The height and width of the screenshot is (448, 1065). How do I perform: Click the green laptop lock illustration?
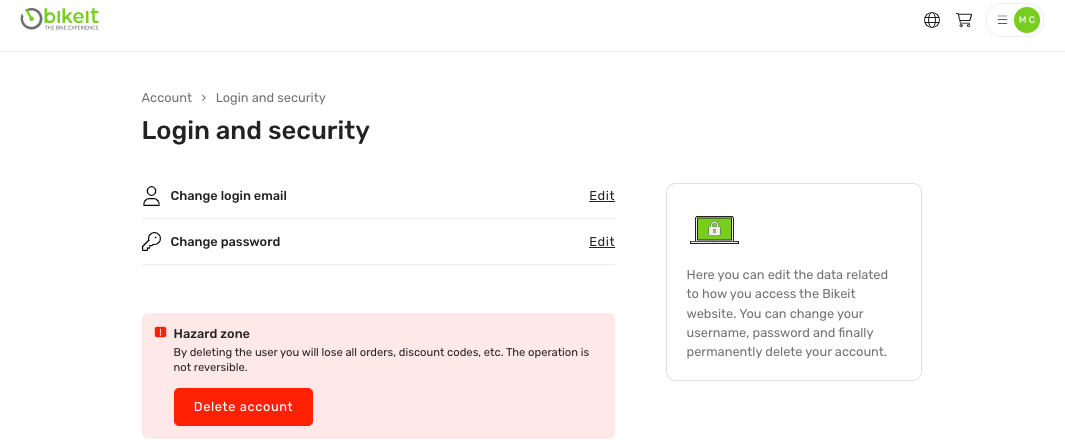pyautogui.click(x=714, y=230)
